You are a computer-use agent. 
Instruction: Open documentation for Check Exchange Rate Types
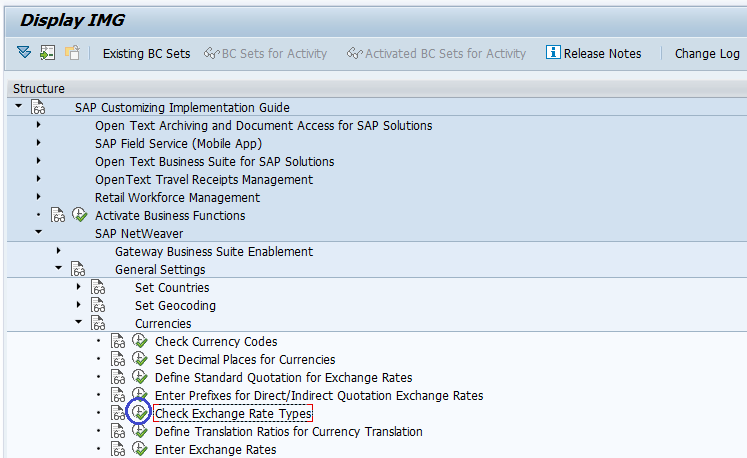click(118, 413)
